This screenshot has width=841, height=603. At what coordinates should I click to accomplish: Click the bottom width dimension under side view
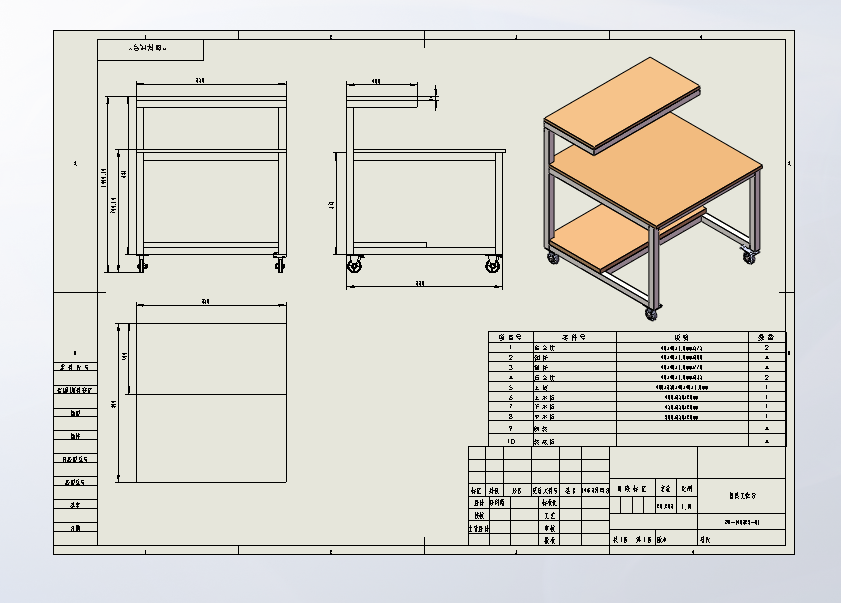tap(420, 284)
